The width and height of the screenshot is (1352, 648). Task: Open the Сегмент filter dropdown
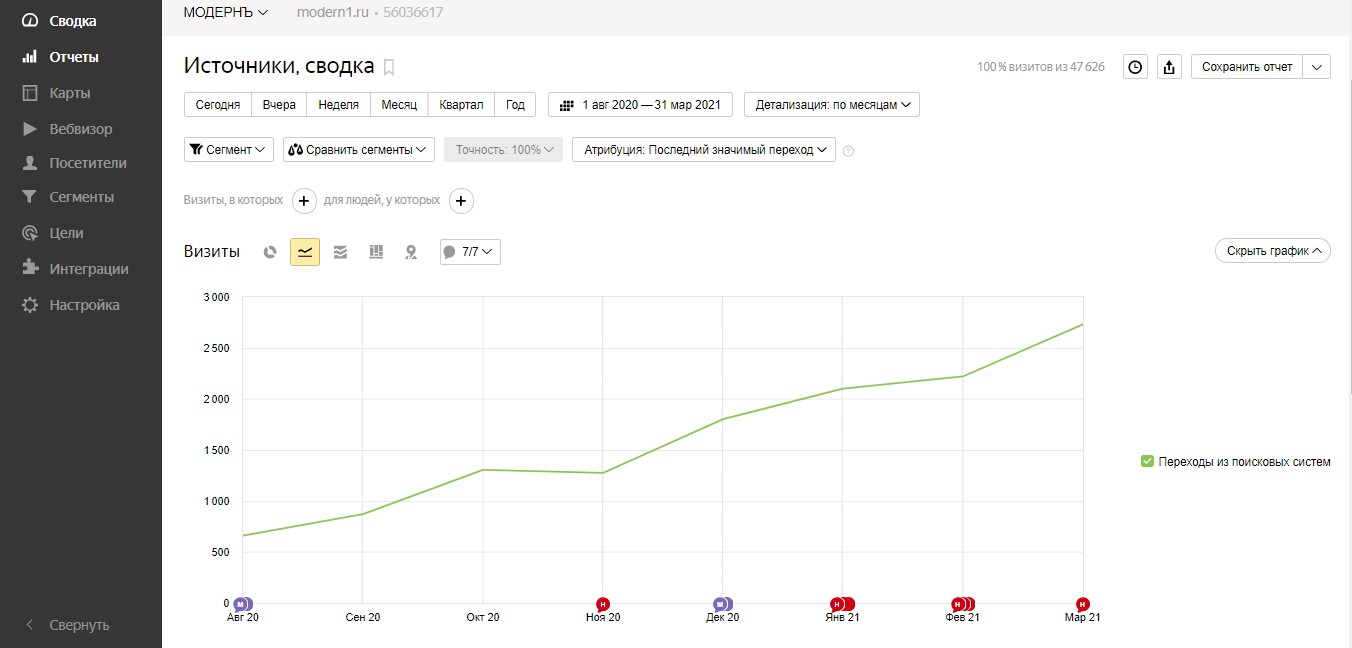(229, 150)
